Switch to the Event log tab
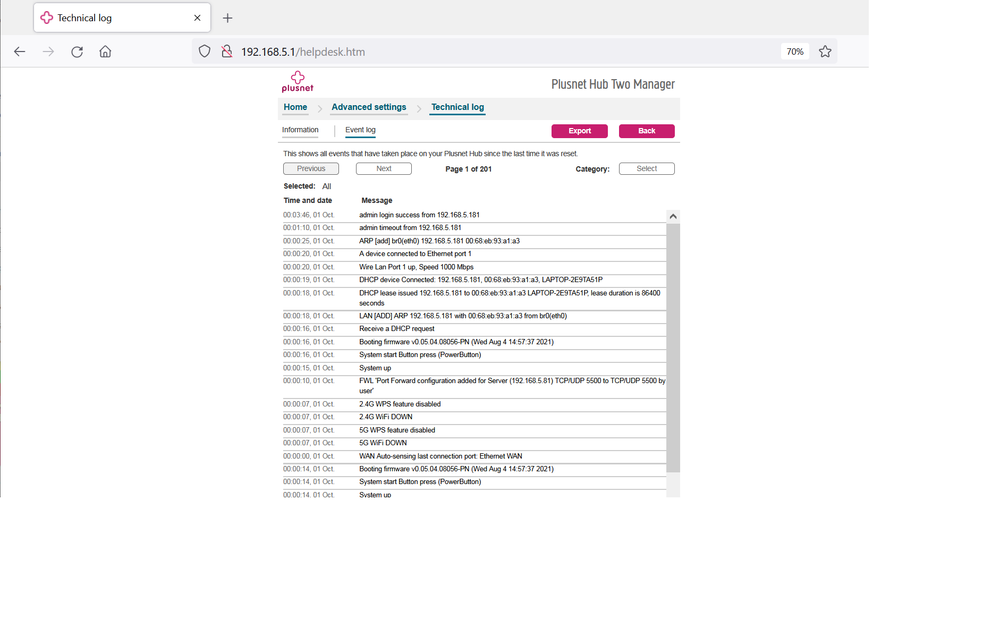The image size is (999, 631). [359, 129]
